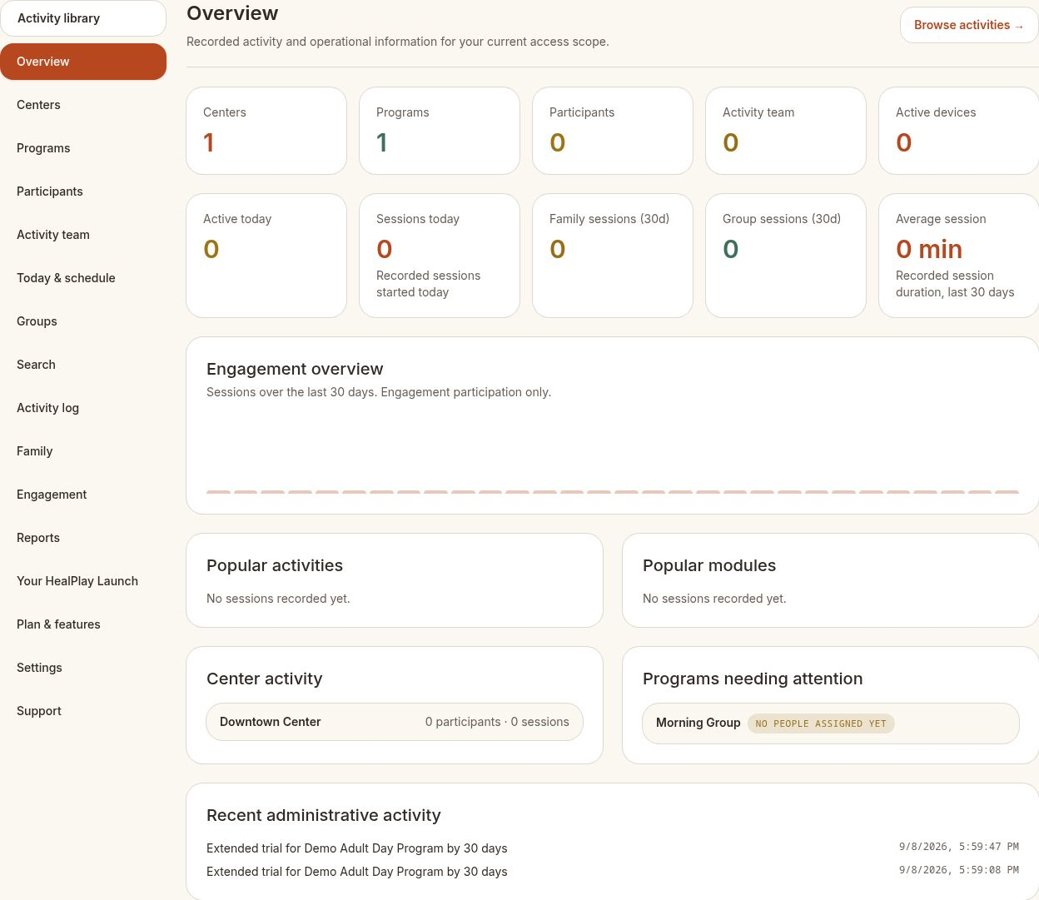This screenshot has height=900, width=1039.
Task: Click the Programs stat card
Action: 439,131
